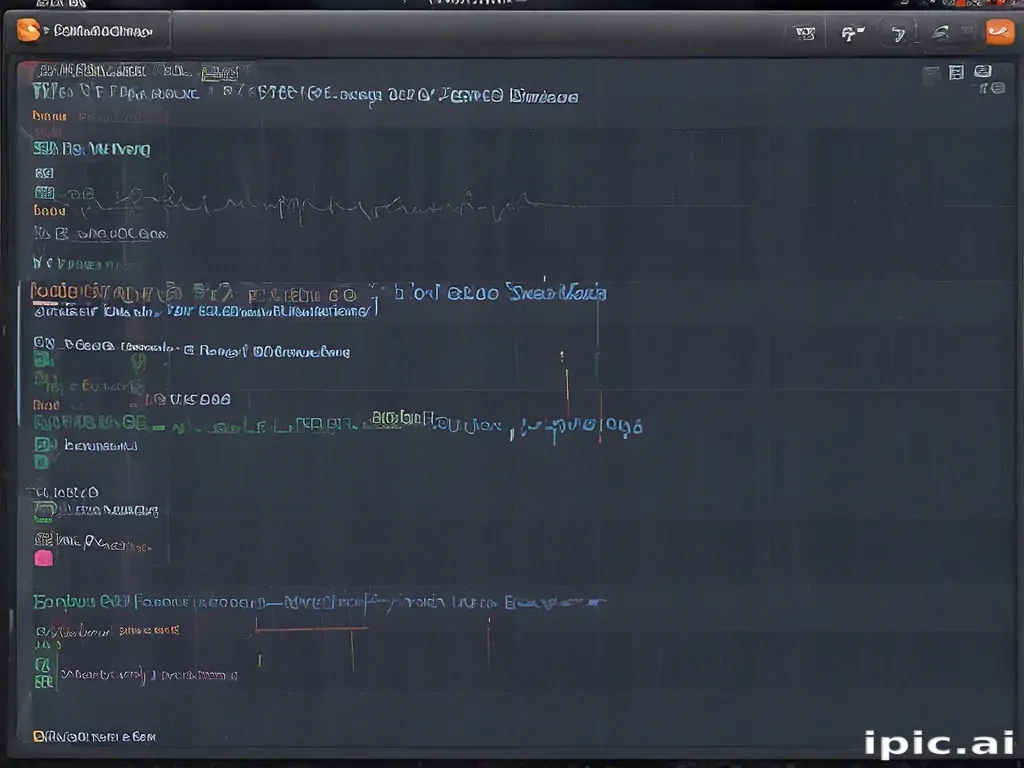Click the orange heading line mid-panel
The image size is (1024, 768).
(195, 292)
